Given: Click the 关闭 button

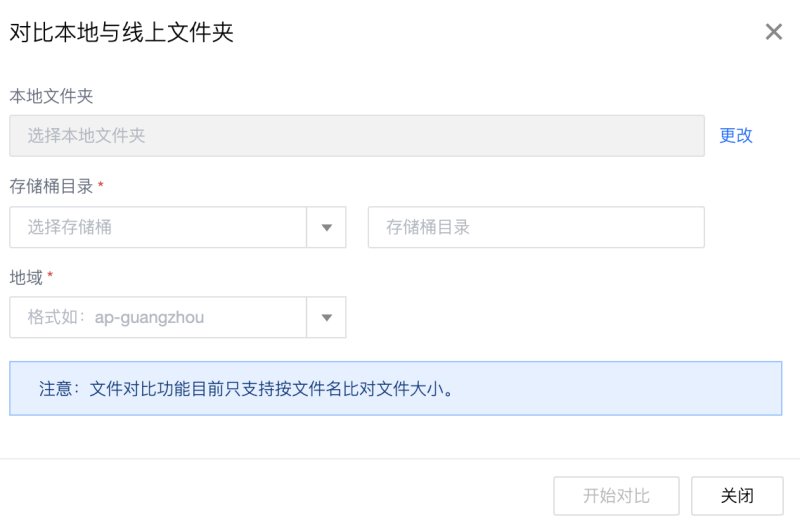Looking at the screenshot, I should [737, 495].
